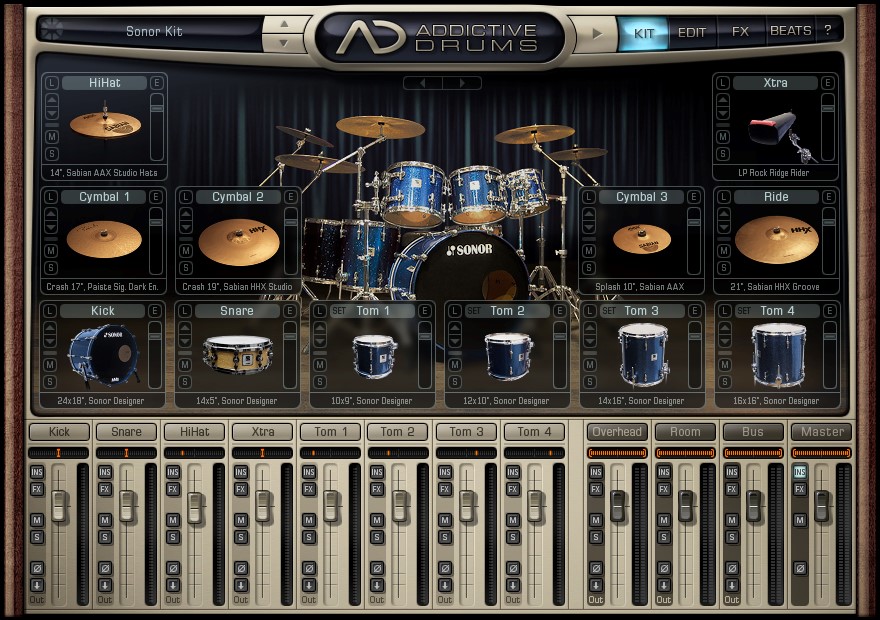Mute the Cymbal 2 slot
This screenshot has height=620, width=880.
point(186,251)
